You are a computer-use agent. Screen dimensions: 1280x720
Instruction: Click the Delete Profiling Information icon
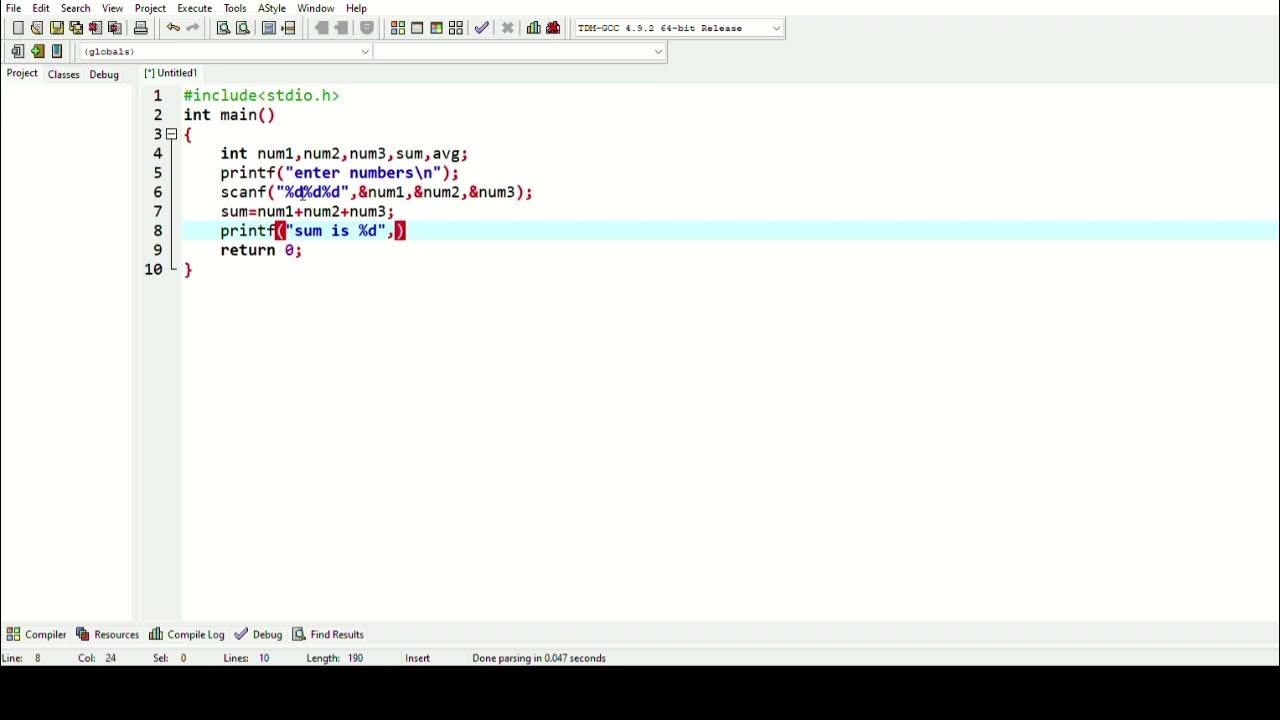[553, 28]
